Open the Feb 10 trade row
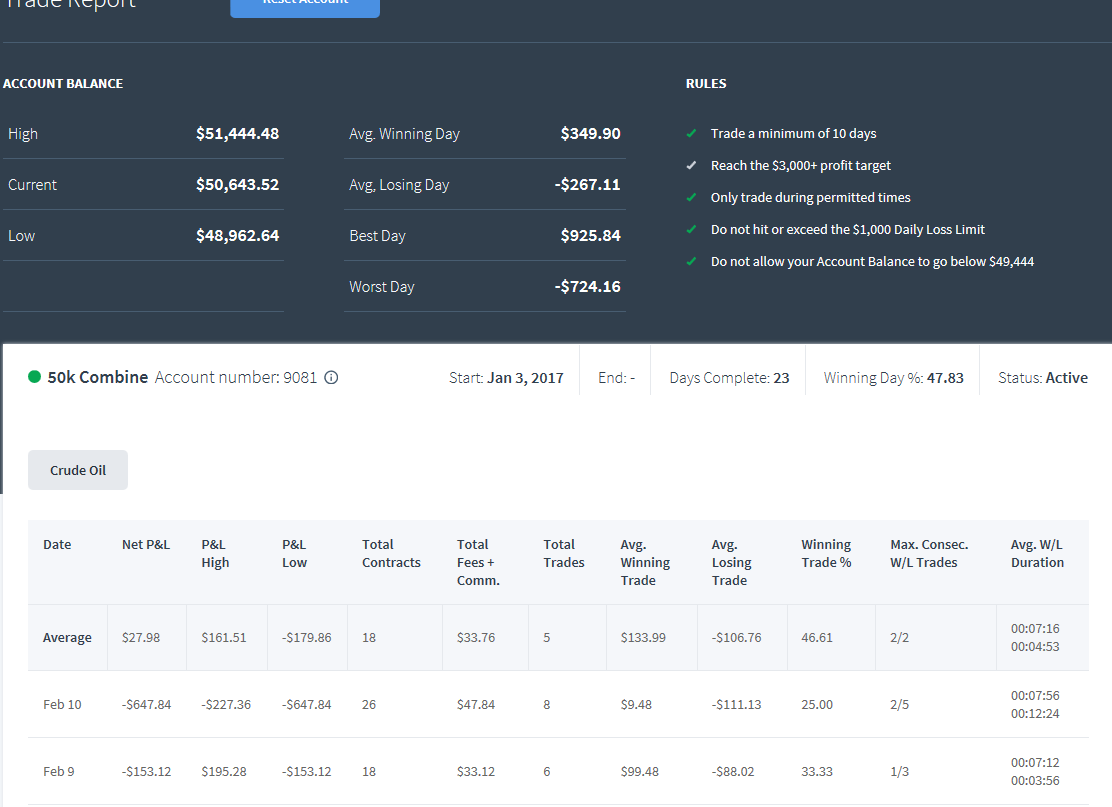Viewport: 1112px width, 807px height. [558, 704]
